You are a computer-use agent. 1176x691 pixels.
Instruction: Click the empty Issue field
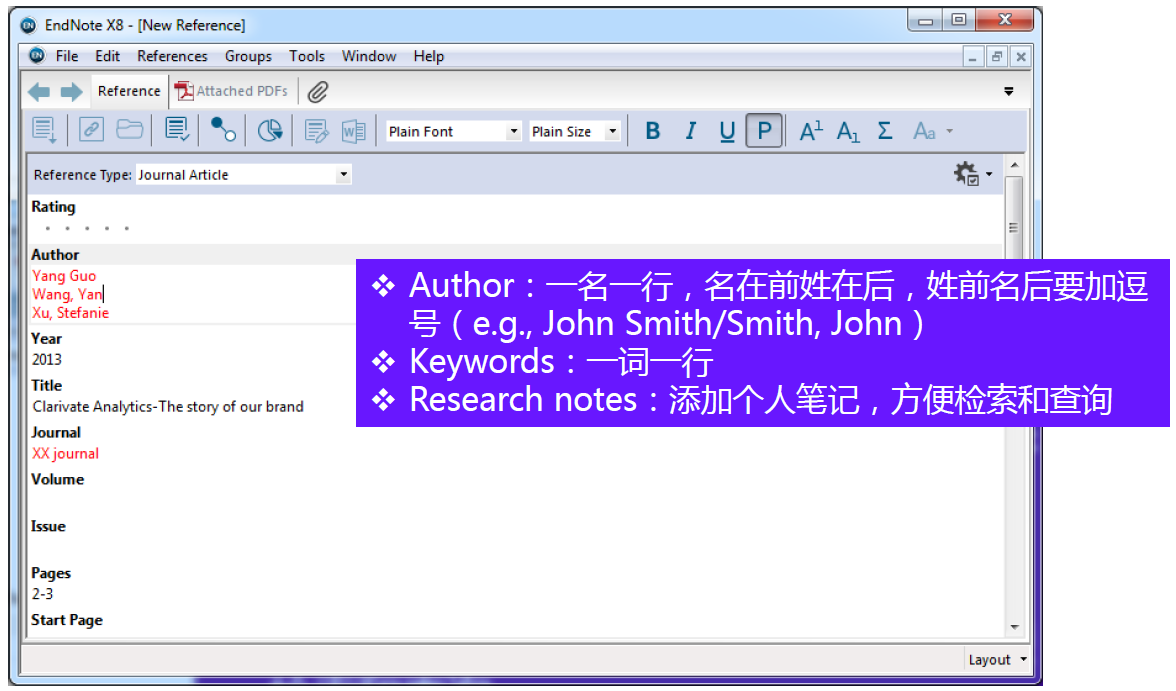point(514,547)
